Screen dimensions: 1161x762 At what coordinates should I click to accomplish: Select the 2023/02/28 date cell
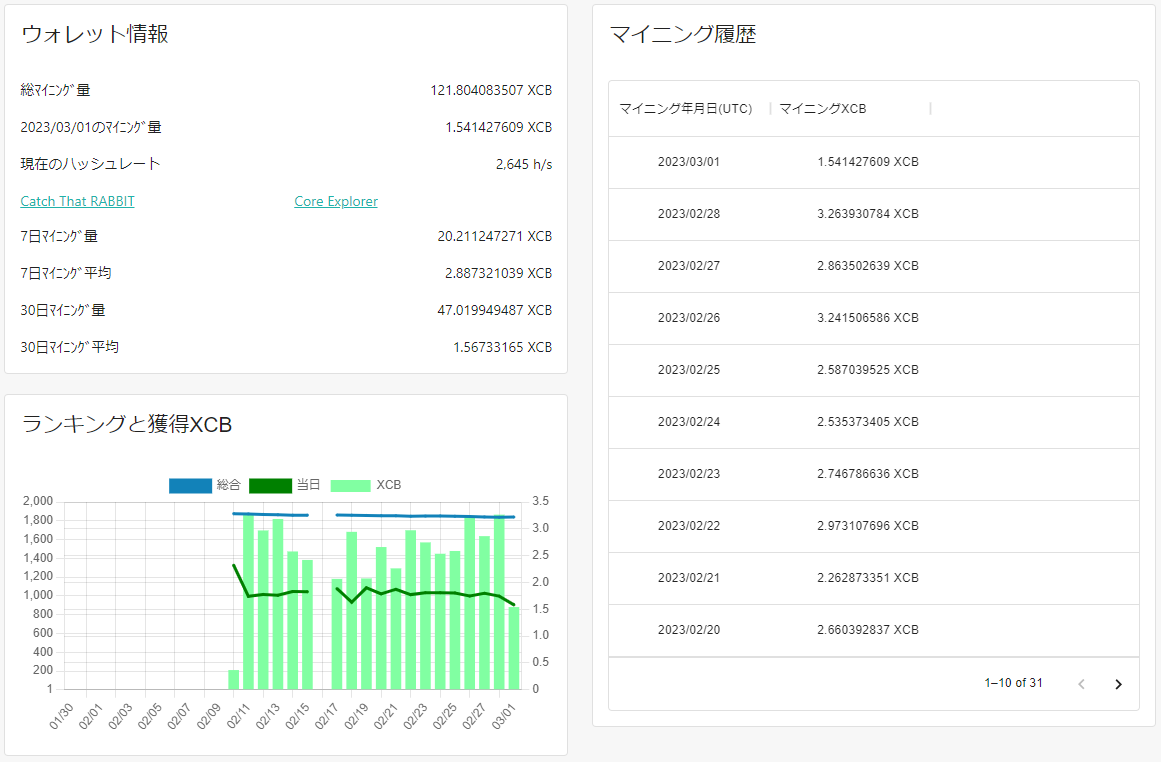click(x=689, y=214)
